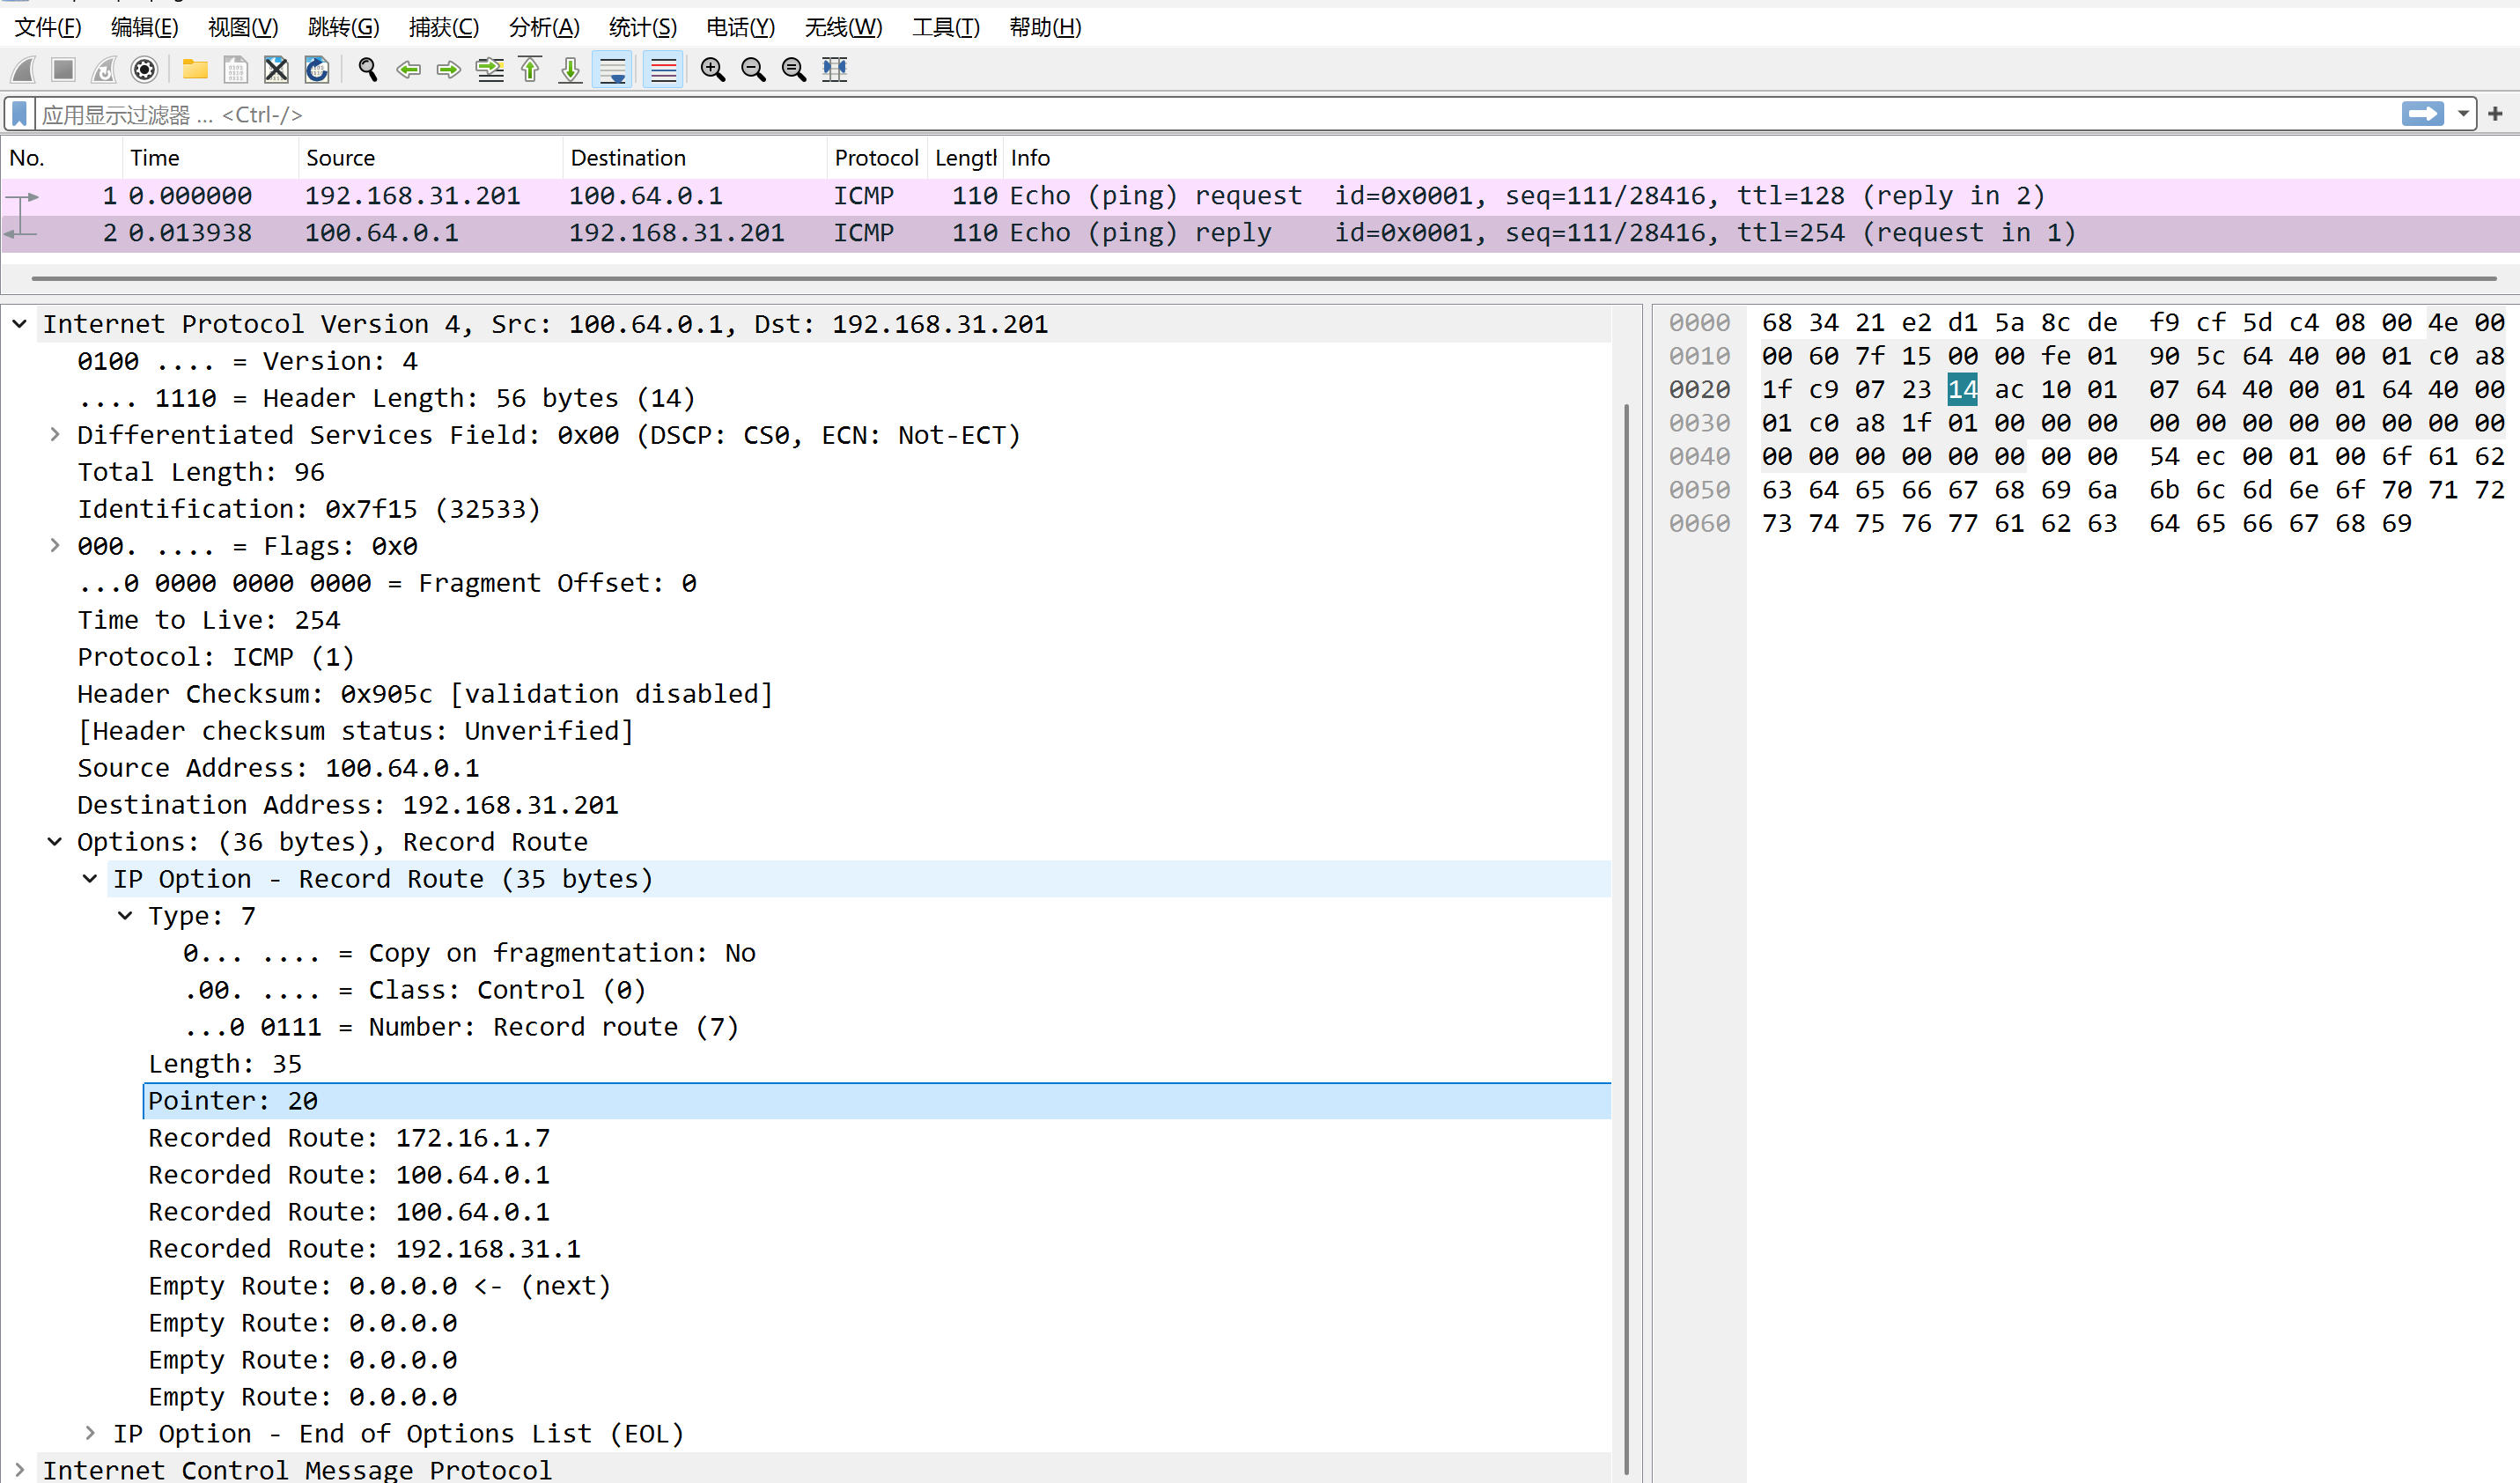Viewport: 2520px width, 1483px height.
Task: Toggle auto-scroll during live capture
Action: point(612,69)
